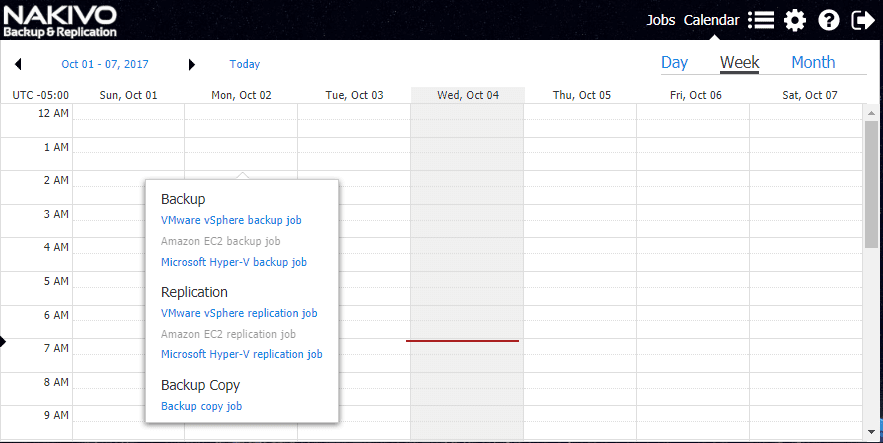Select the disabled Amazon EC2 replication job entry
Viewport: 883px width, 443px height.
(x=228, y=334)
